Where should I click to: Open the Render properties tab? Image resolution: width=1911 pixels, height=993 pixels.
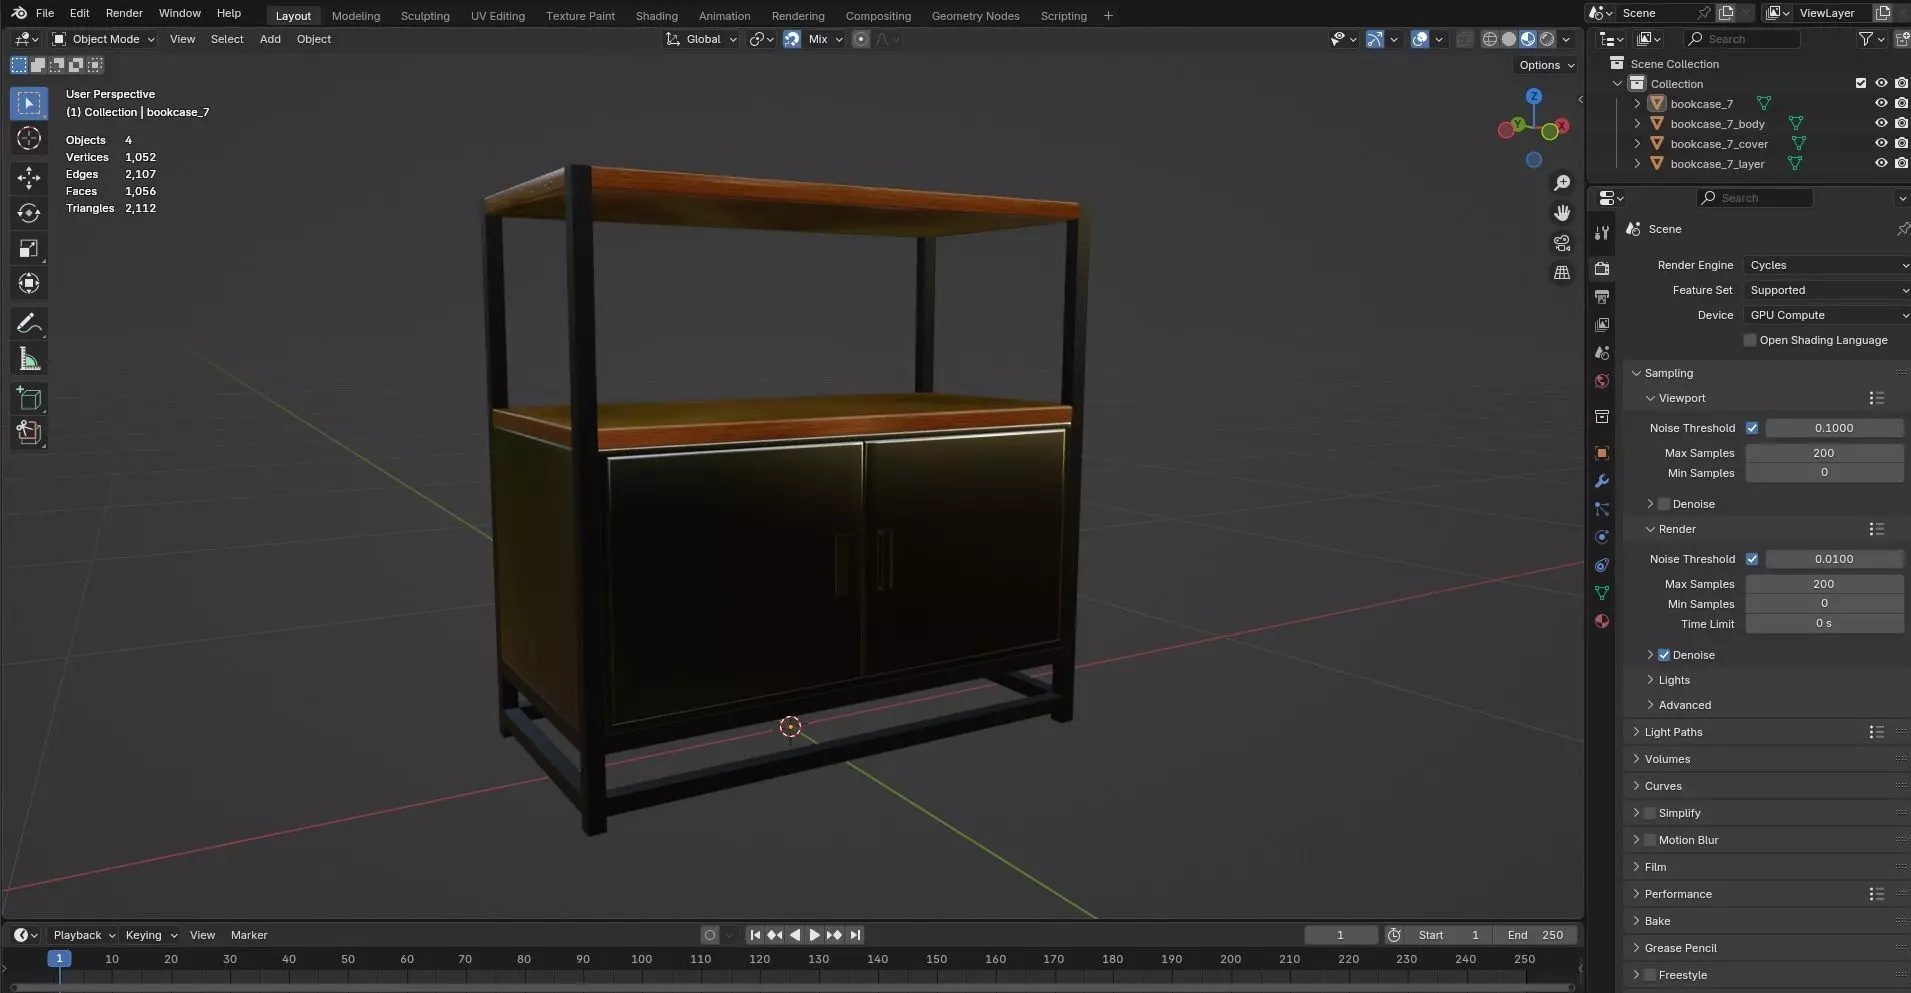coord(1602,268)
